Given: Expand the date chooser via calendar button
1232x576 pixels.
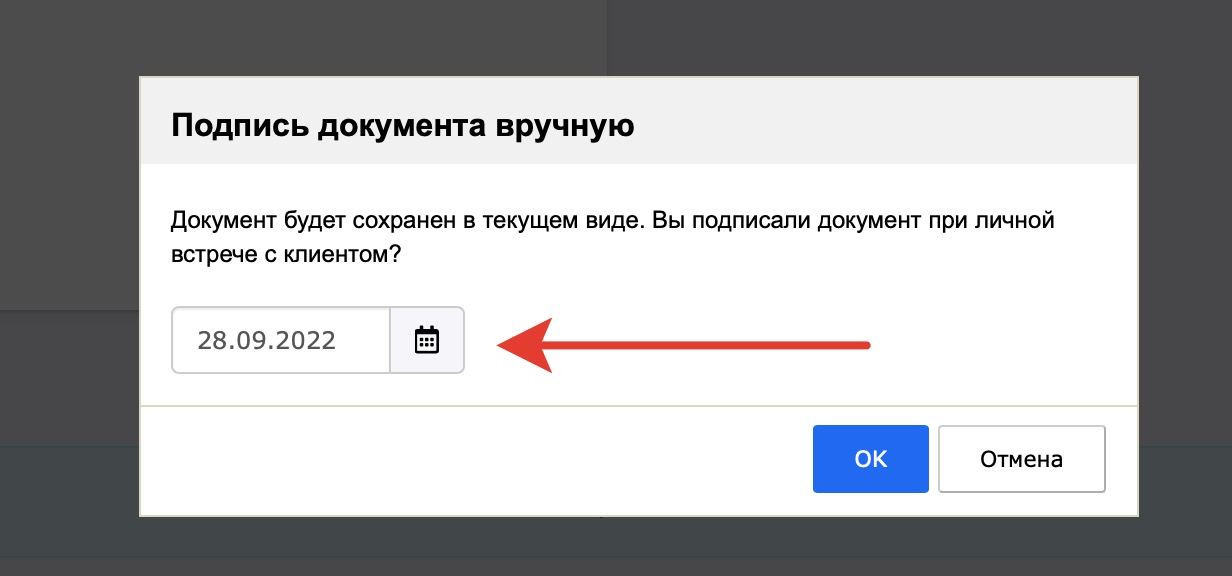Looking at the screenshot, I should point(427,340).
